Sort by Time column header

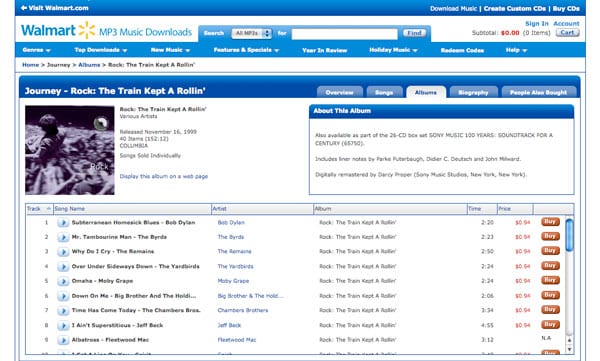click(x=482, y=209)
